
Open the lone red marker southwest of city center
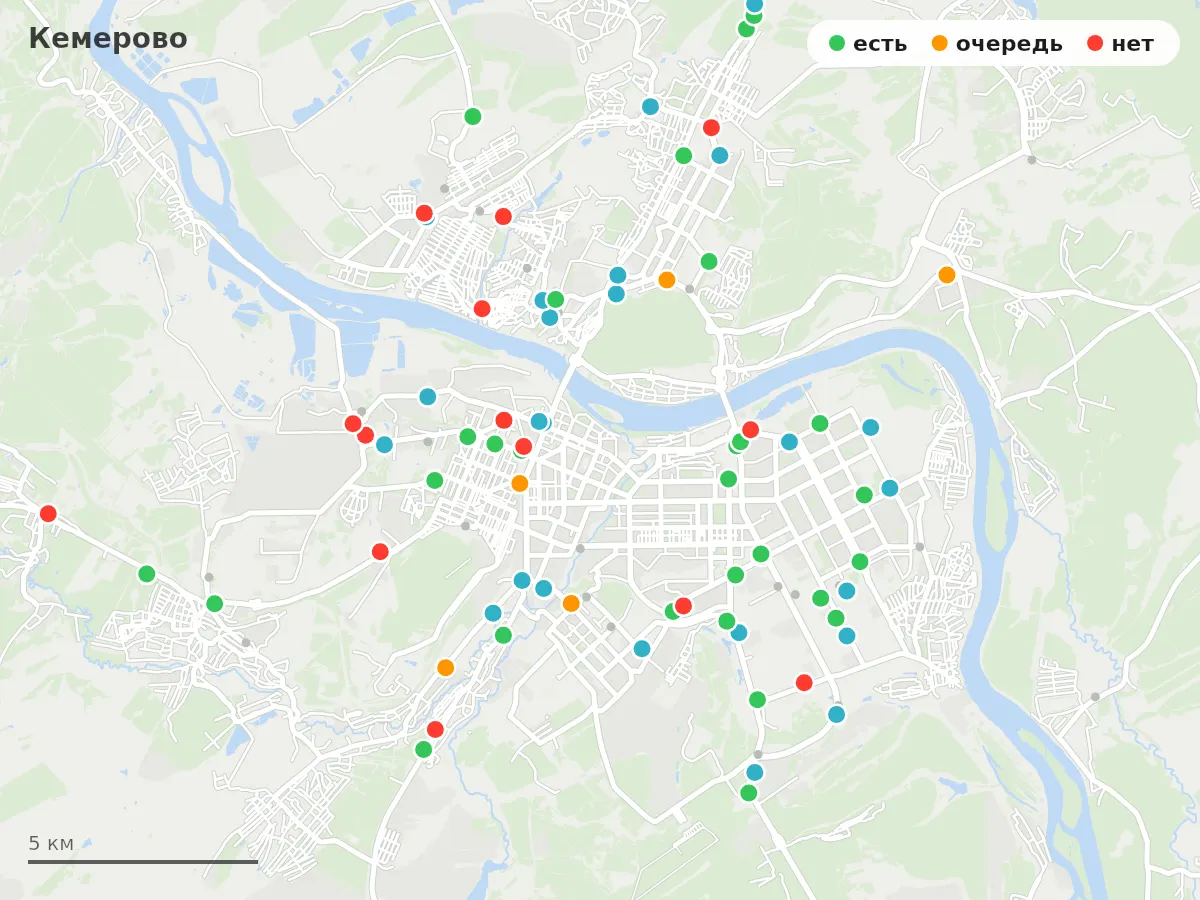[x=380, y=551]
